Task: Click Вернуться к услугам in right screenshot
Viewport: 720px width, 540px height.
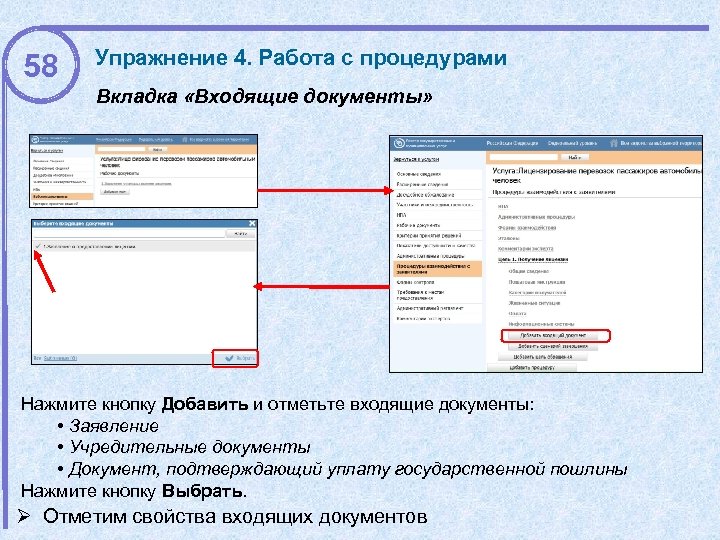Action: pyautogui.click(x=416, y=159)
